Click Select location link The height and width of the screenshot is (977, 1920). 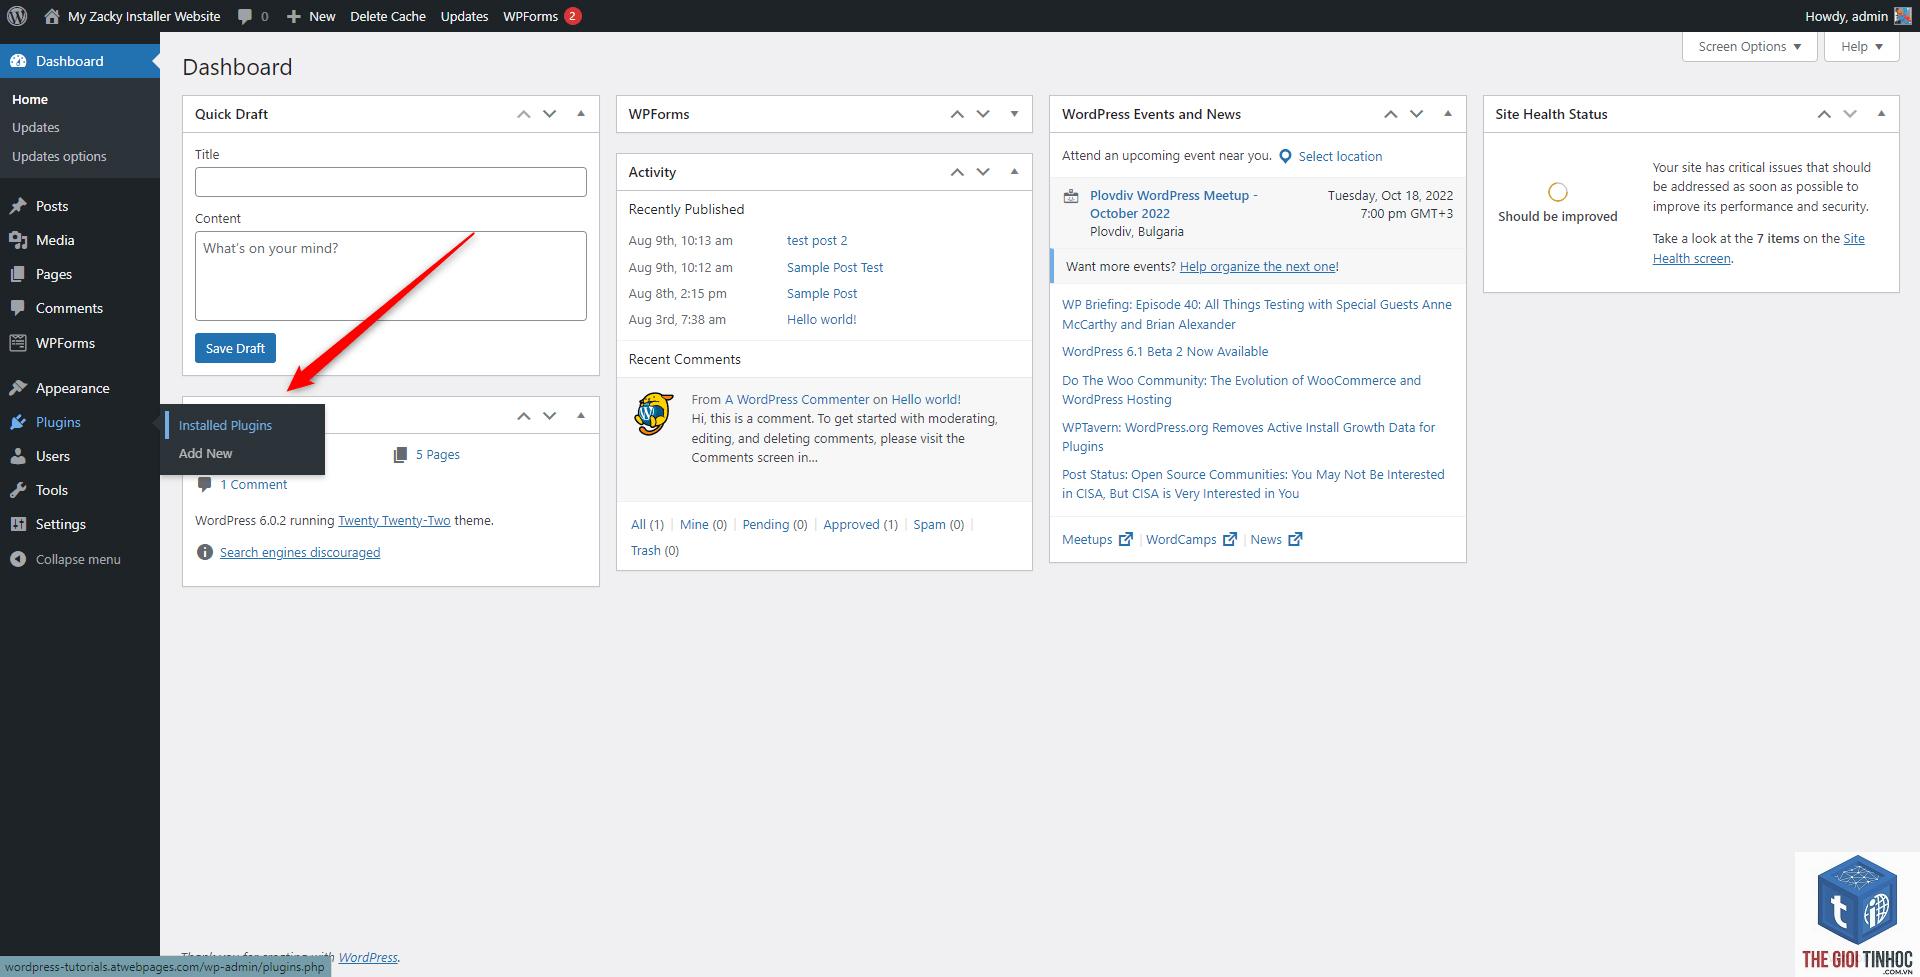[1340, 156]
